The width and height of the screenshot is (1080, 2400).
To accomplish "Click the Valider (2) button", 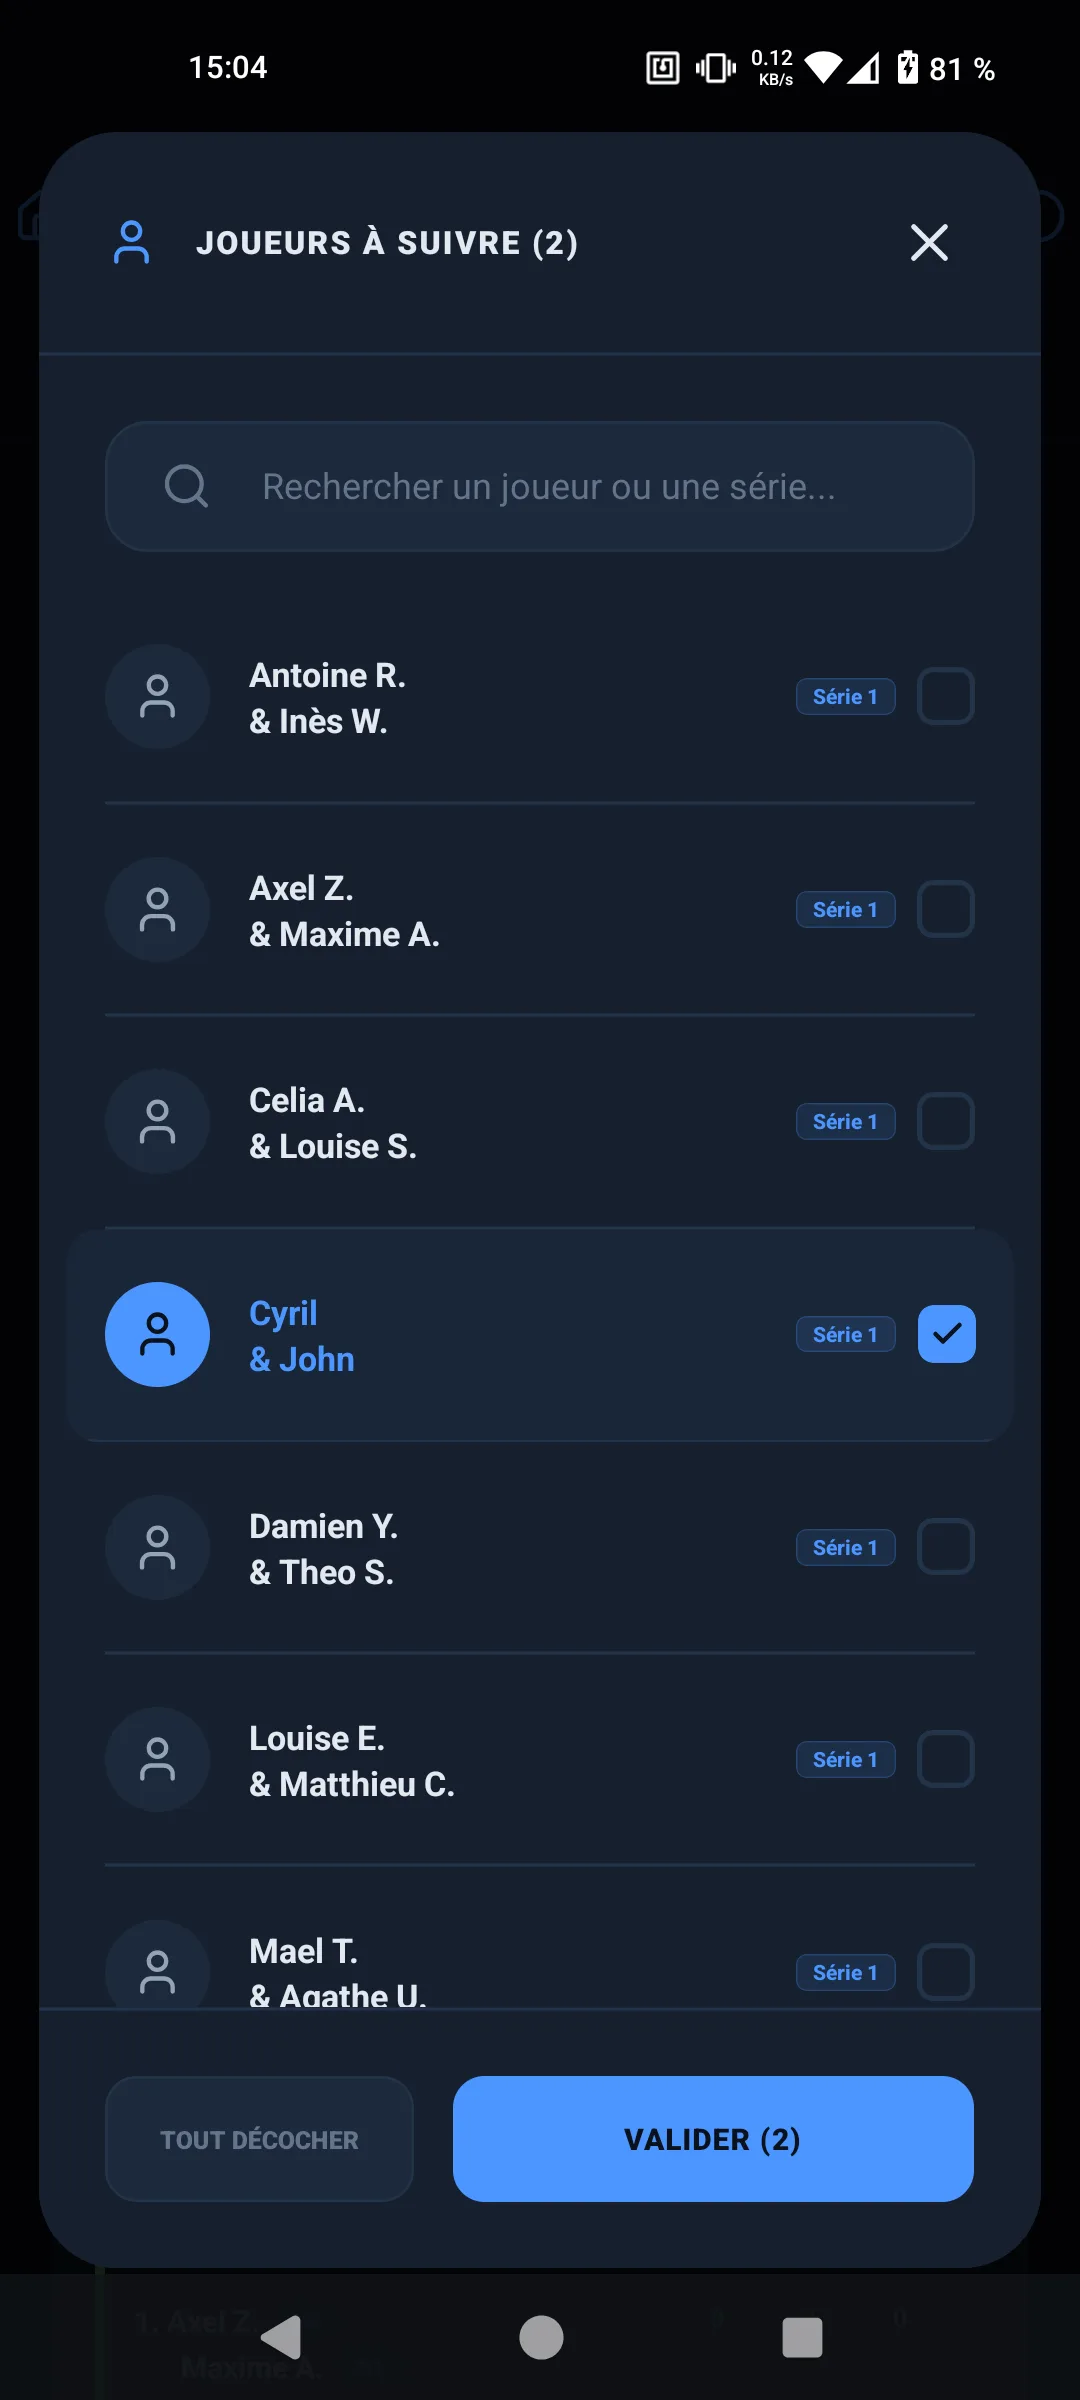I will 713,2139.
